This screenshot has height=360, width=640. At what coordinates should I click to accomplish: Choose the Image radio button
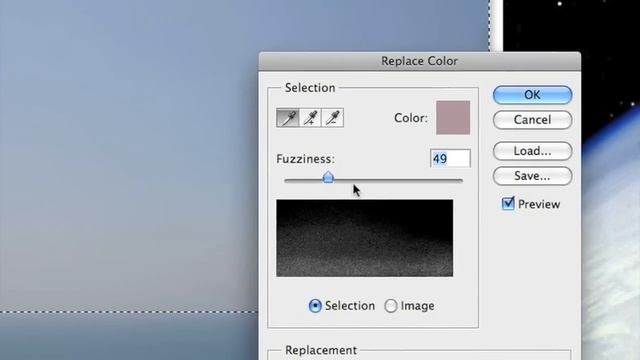(x=391, y=306)
